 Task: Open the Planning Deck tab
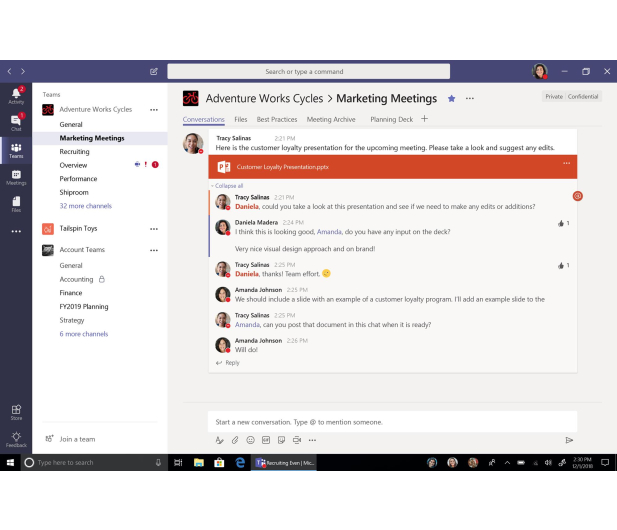pos(392,119)
